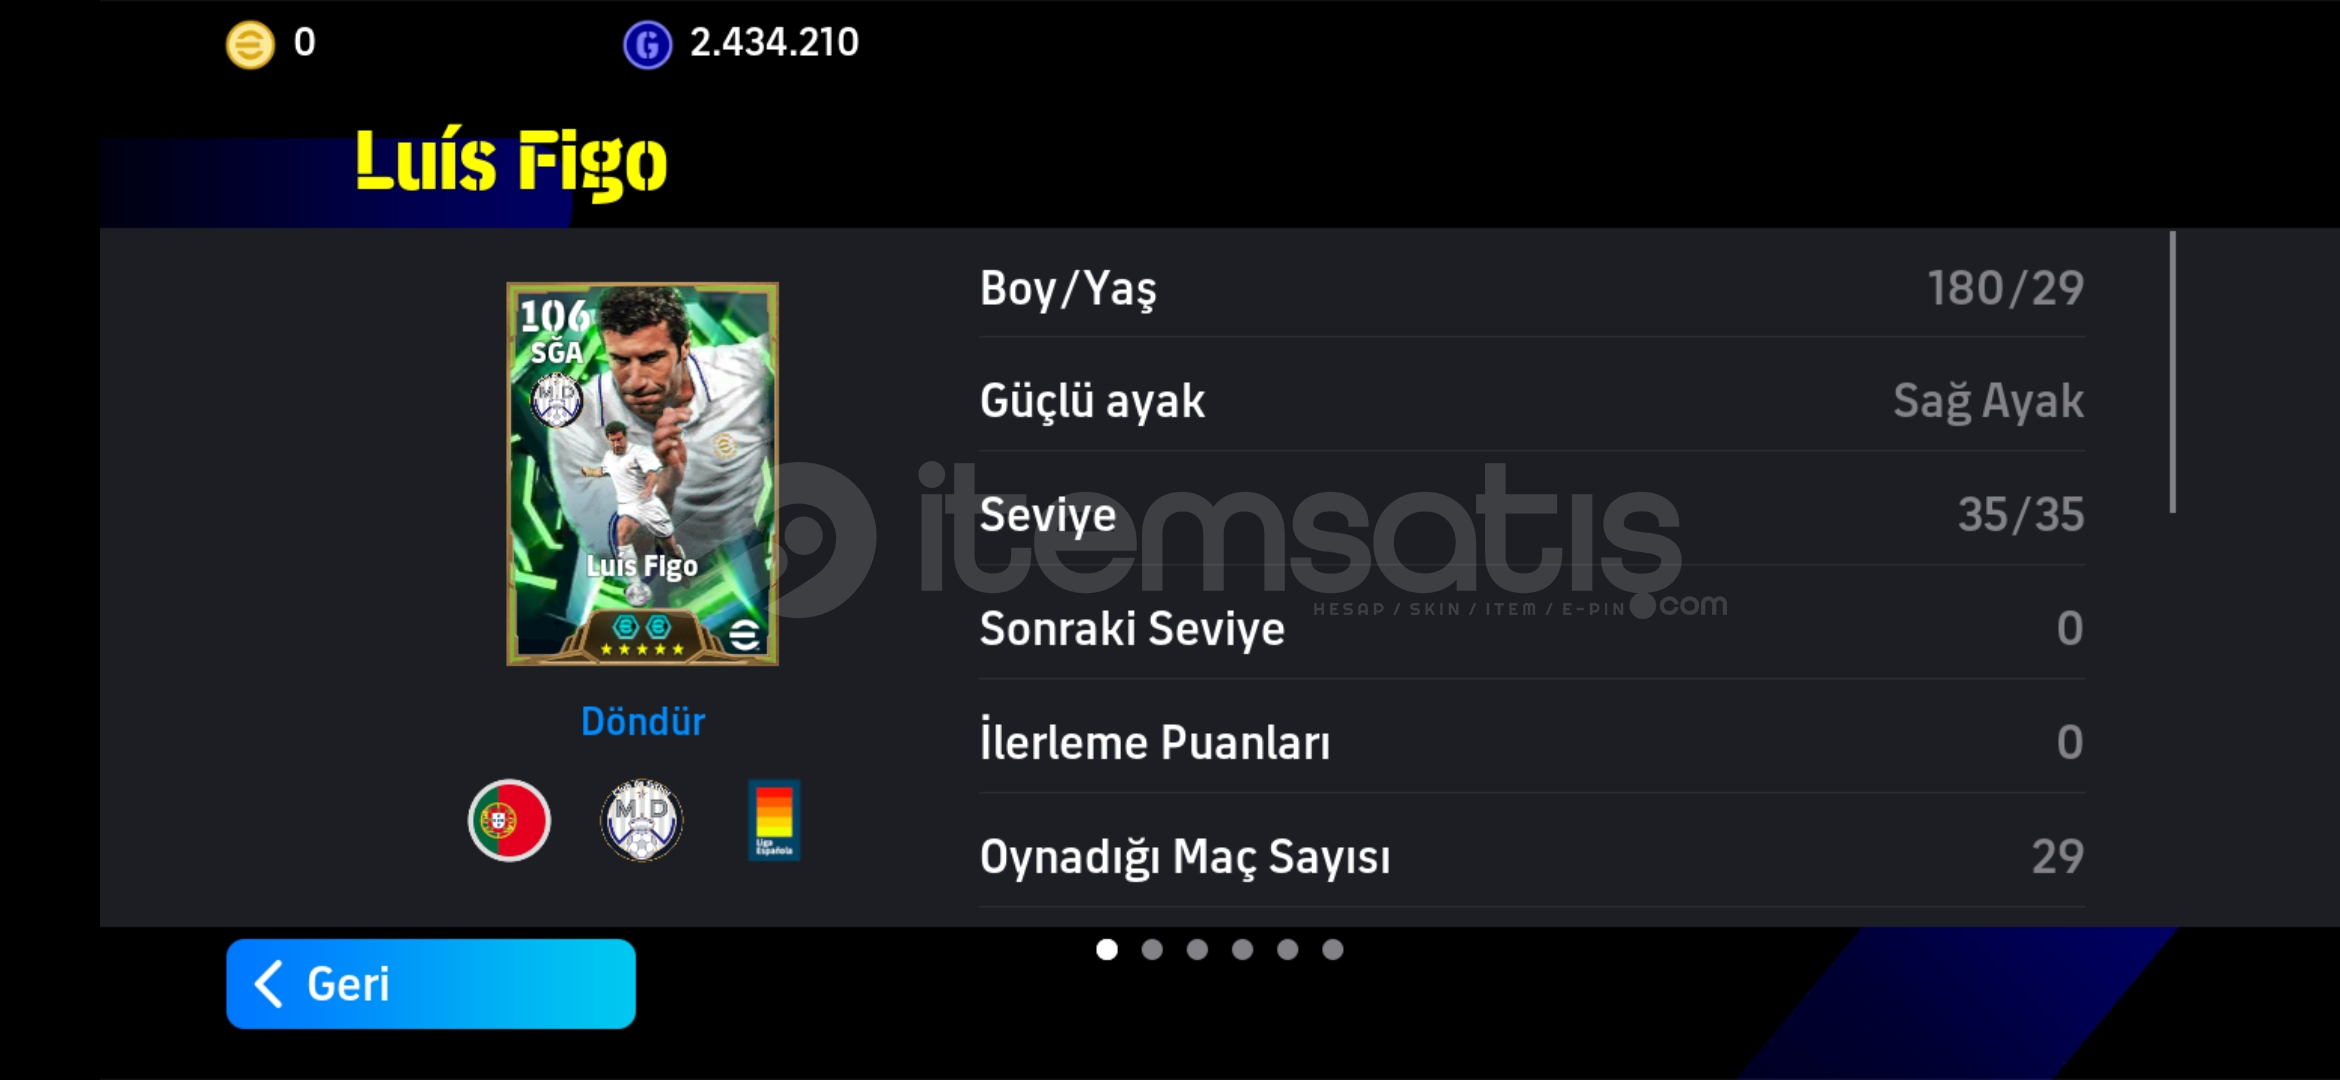
Task: Tap the eFootball logo on the card
Action: 745,635
